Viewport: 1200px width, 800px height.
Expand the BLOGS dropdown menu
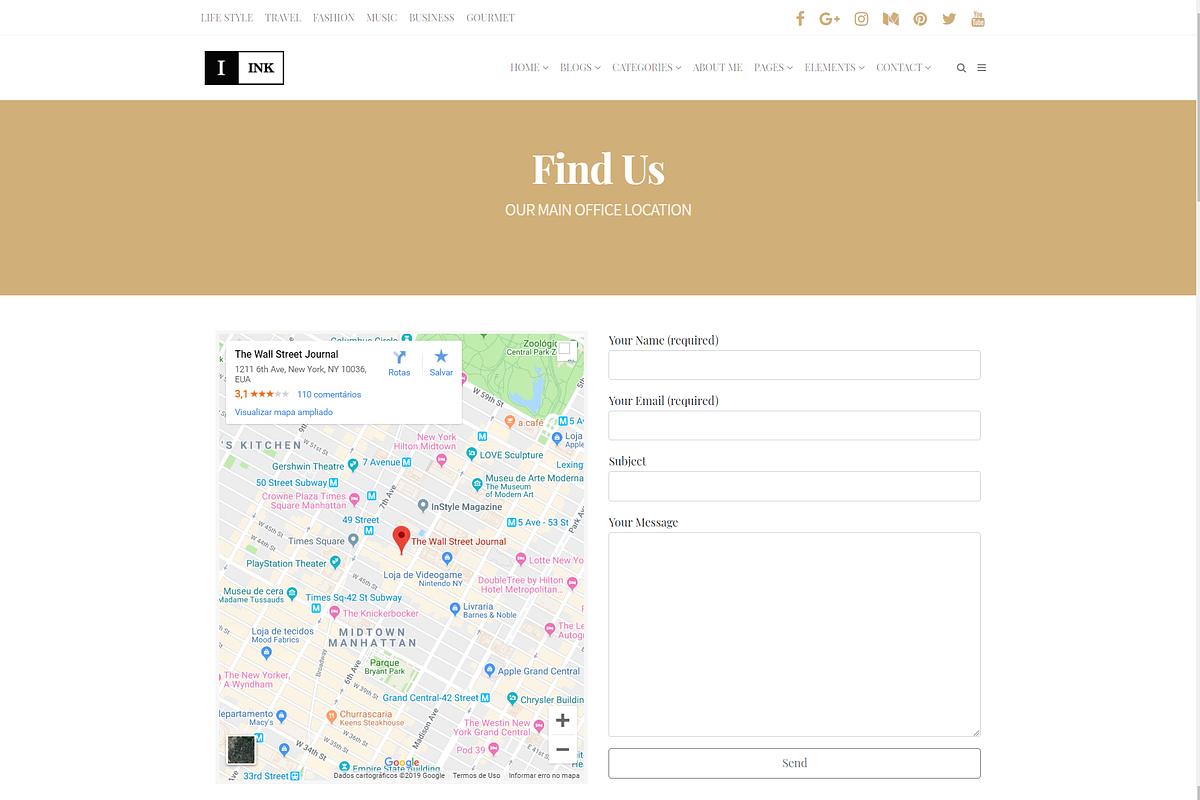point(579,67)
